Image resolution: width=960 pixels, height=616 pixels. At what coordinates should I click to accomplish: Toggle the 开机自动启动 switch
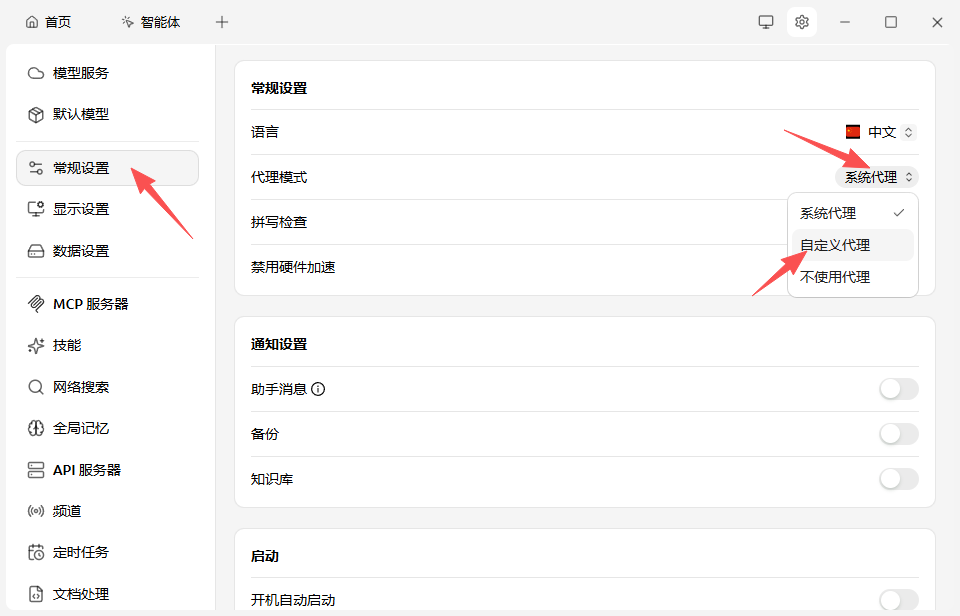(x=899, y=600)
